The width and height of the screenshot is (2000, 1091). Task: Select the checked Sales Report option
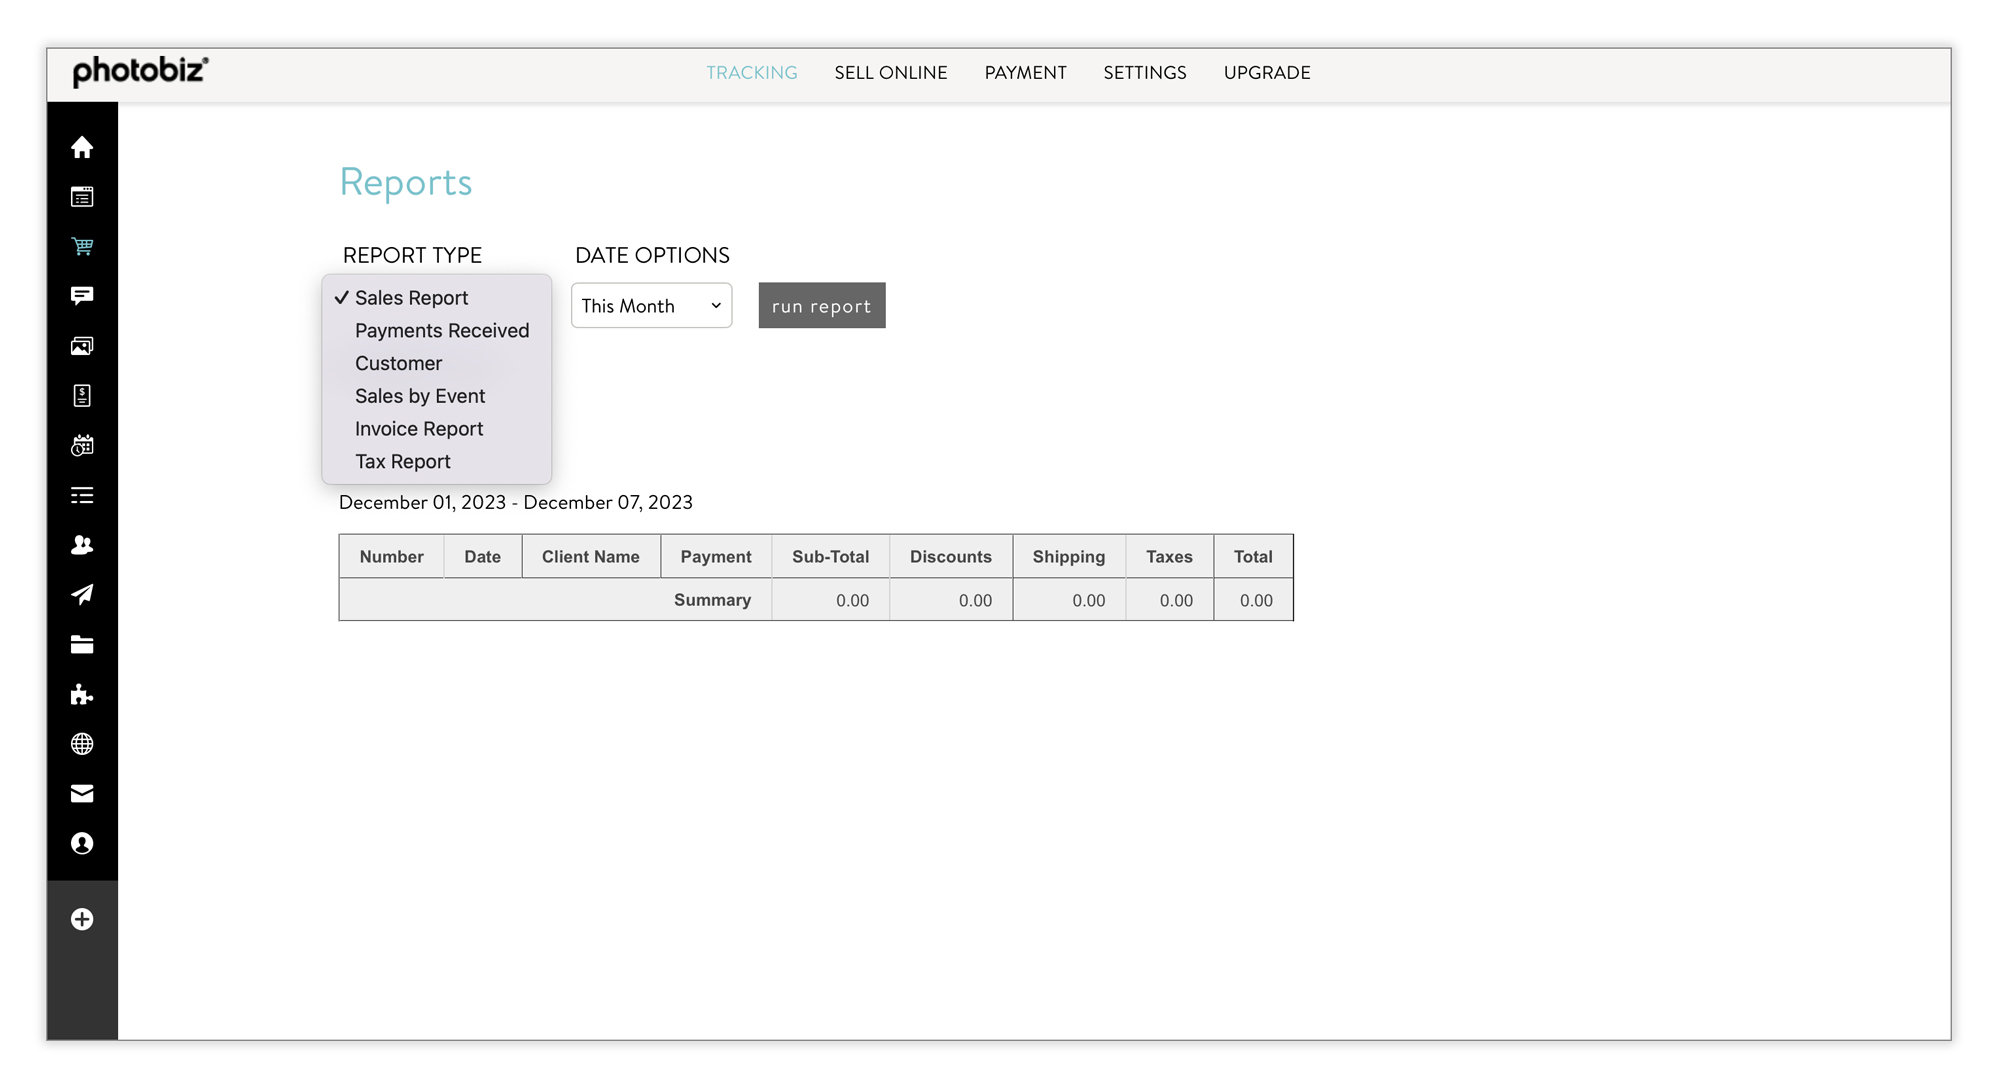click(x=411, y=298)
